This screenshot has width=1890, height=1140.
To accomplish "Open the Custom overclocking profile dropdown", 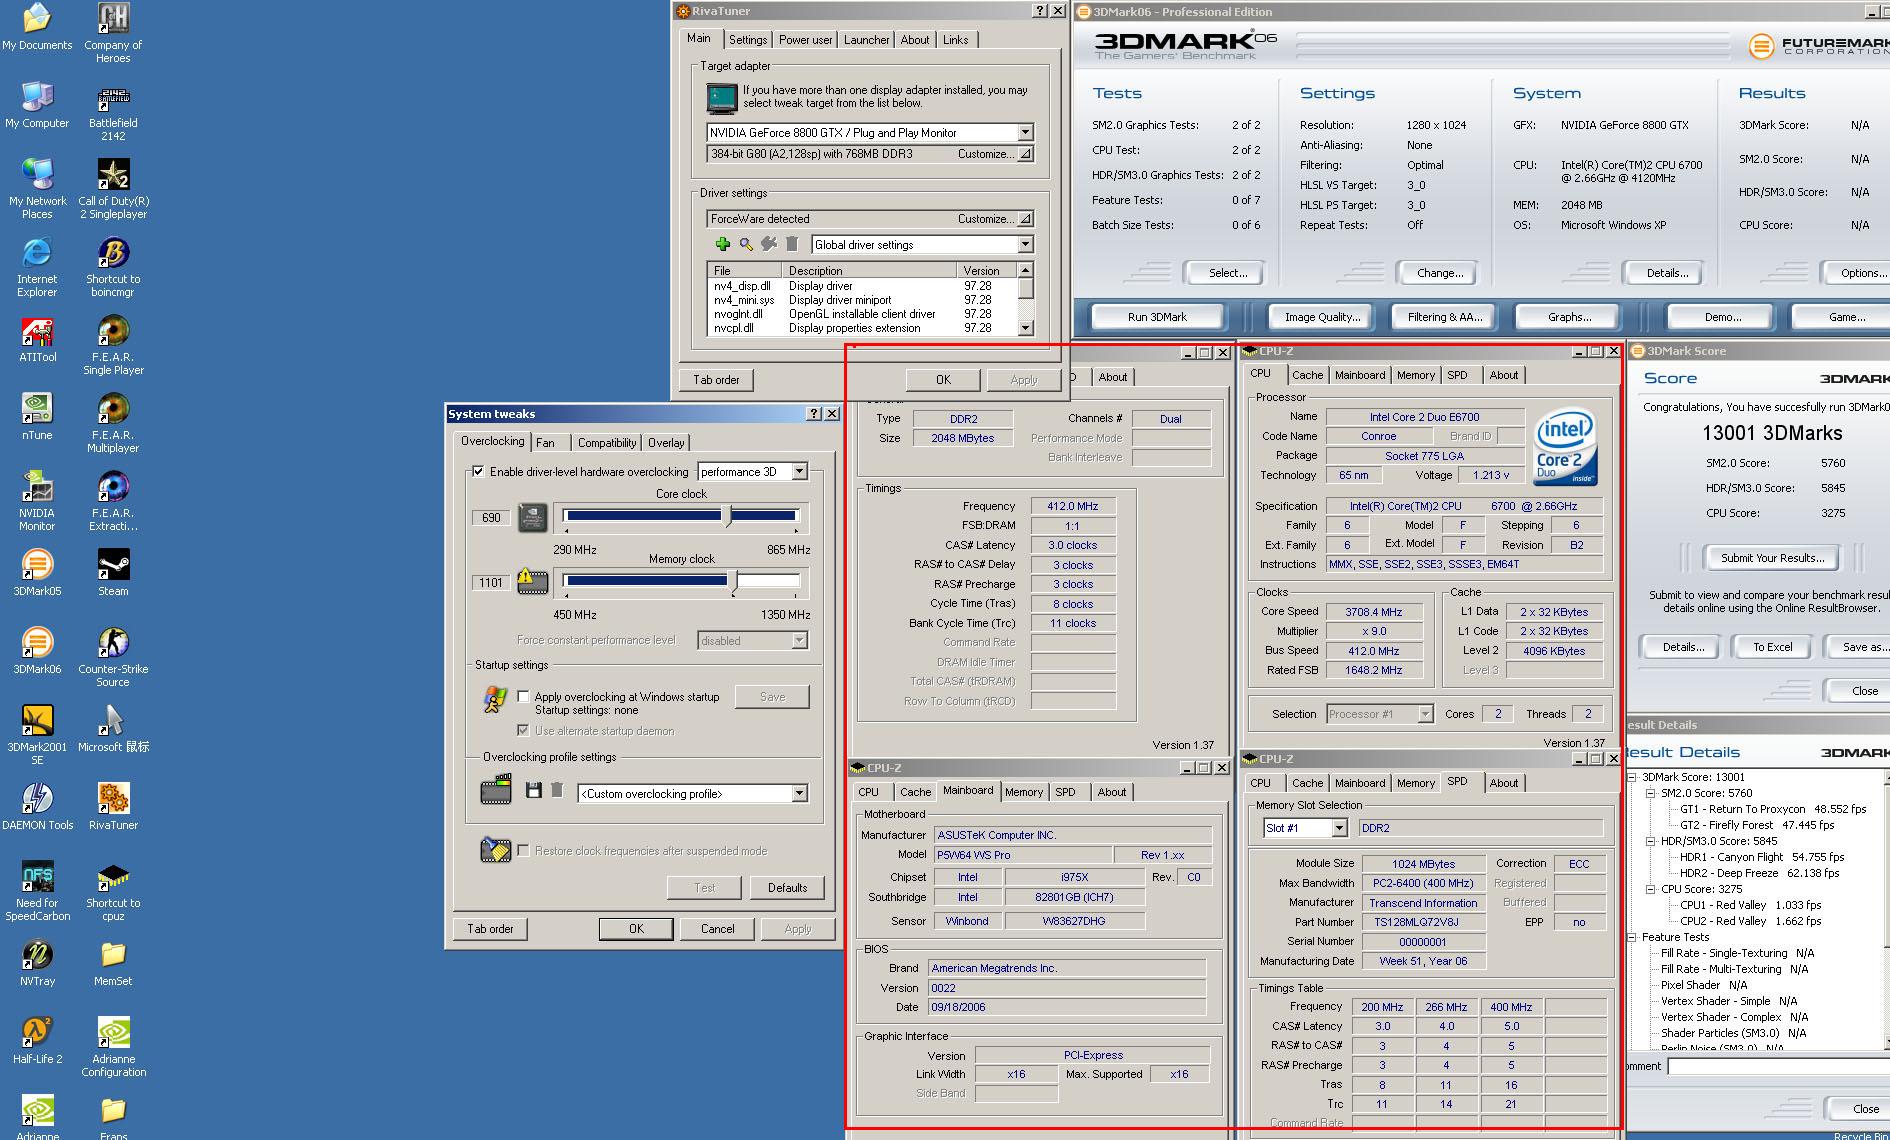I will pyautogui.click(x=799, y=793).
